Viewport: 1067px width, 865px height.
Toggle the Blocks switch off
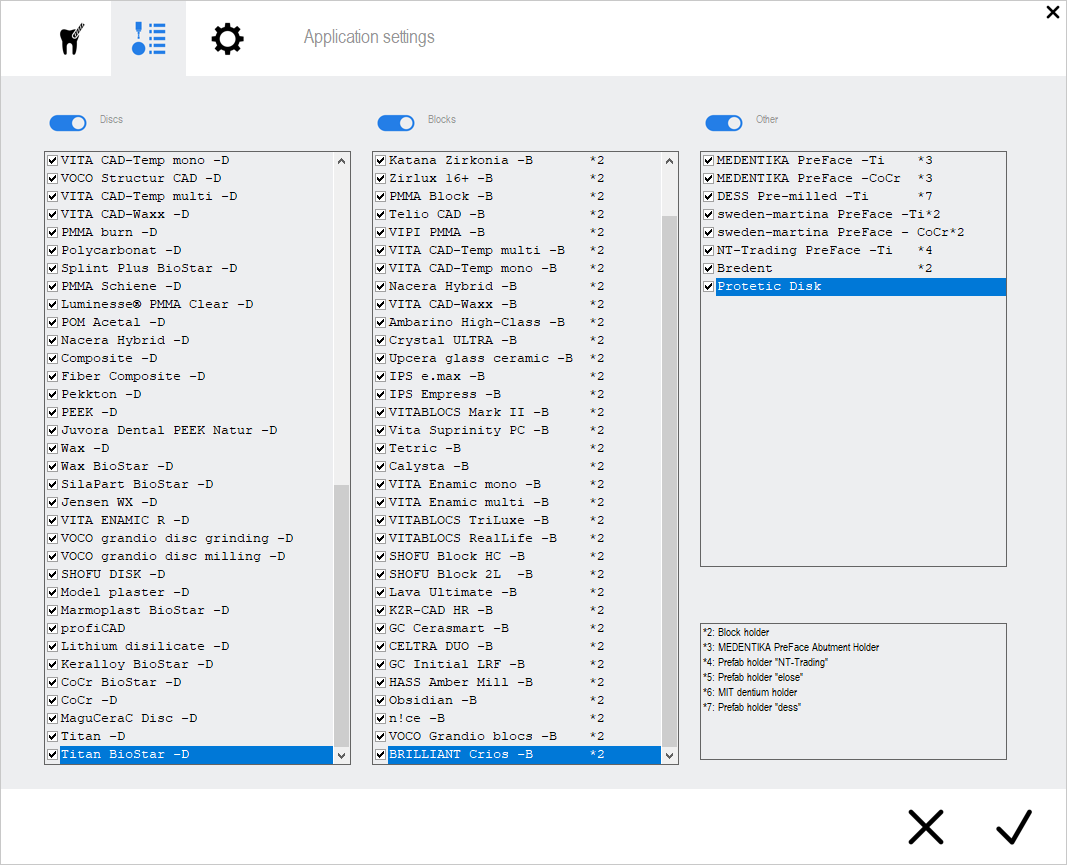(x=396, y=123)
